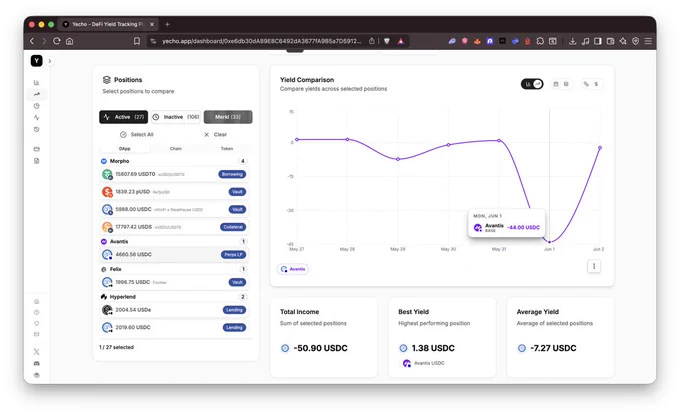Open the Discord link icon
This screenshot has width=680, height=415.
coord(36,363)
